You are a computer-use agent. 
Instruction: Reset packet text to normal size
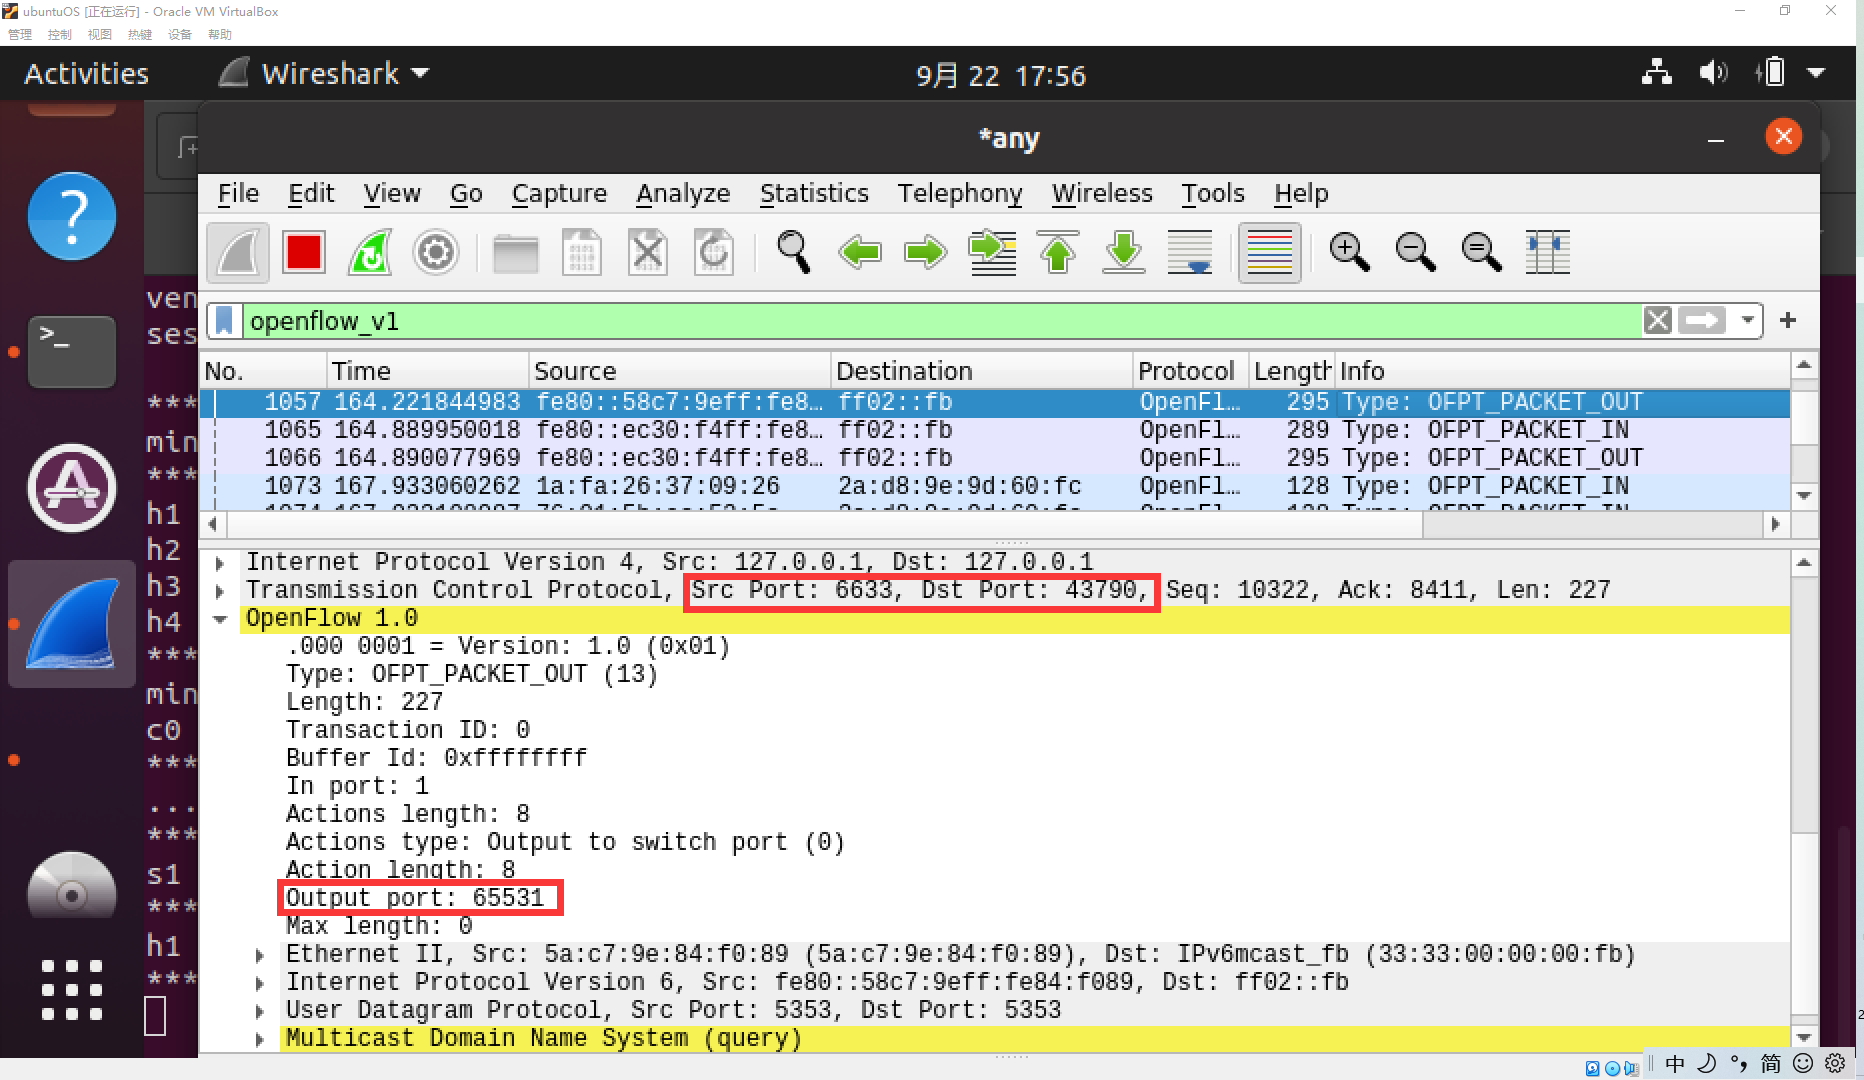[x=1481, y=252]
